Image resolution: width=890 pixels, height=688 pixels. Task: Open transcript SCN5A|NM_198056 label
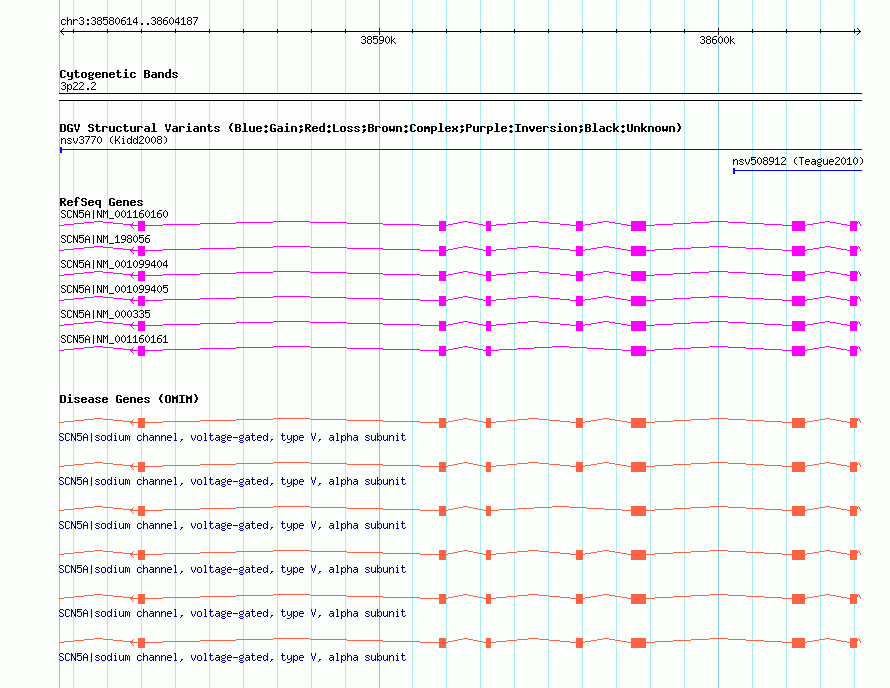point(105,240)
